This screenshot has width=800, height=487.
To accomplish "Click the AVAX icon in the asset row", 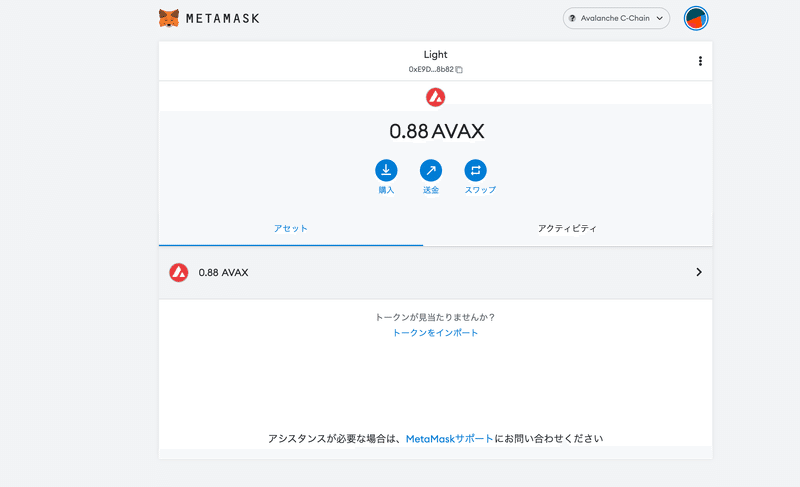I will 179,272.
